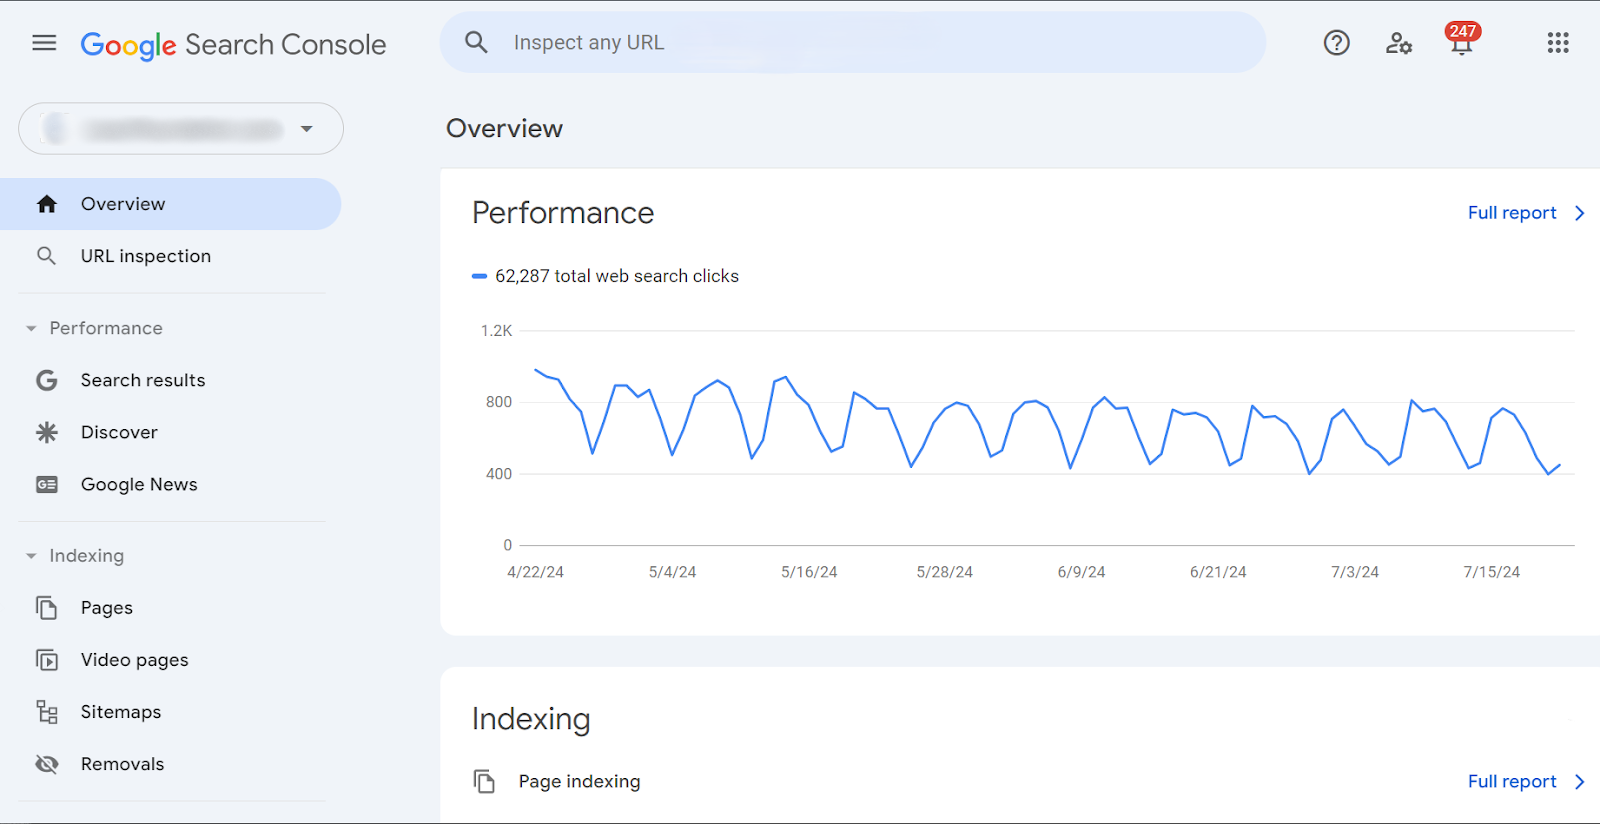
Task: Open the Google apps grid
Action: coord(1557,43)
